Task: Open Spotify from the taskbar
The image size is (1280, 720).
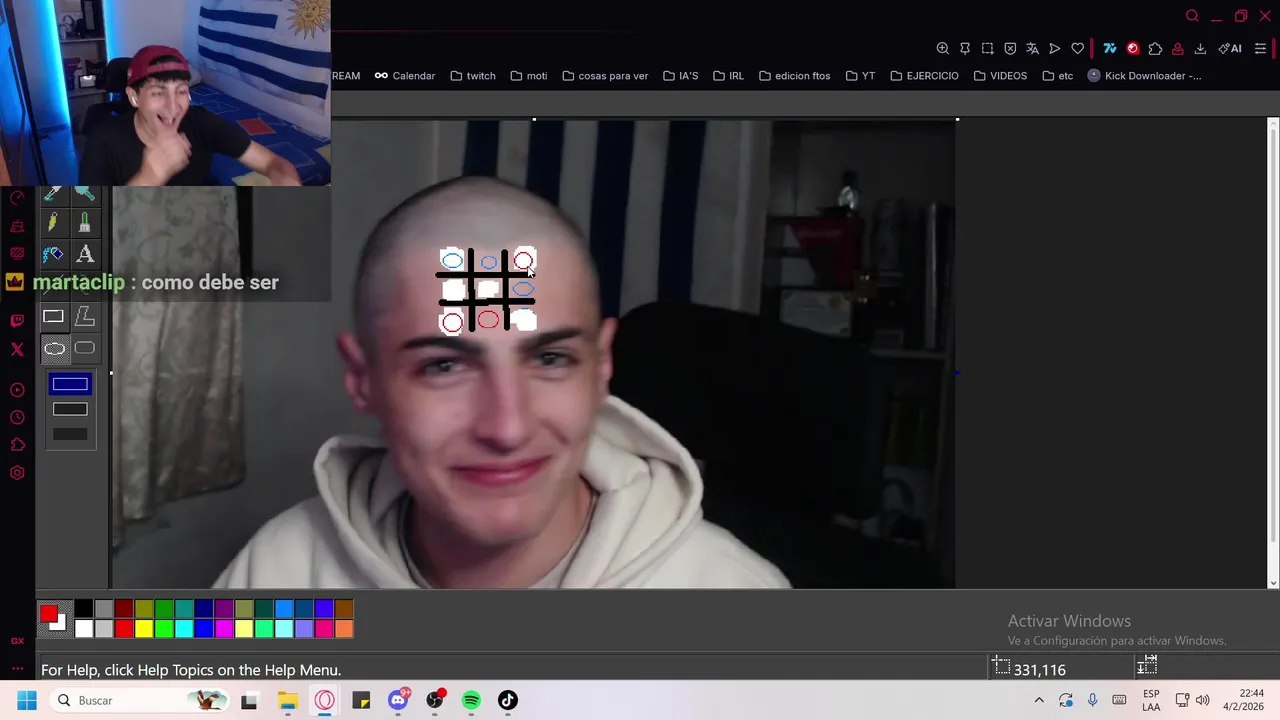Action: pos(471,700)
